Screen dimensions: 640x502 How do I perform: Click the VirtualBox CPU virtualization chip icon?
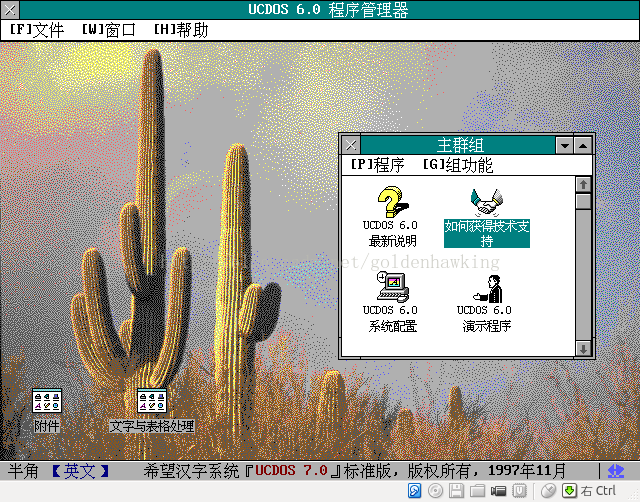(519, 491)
